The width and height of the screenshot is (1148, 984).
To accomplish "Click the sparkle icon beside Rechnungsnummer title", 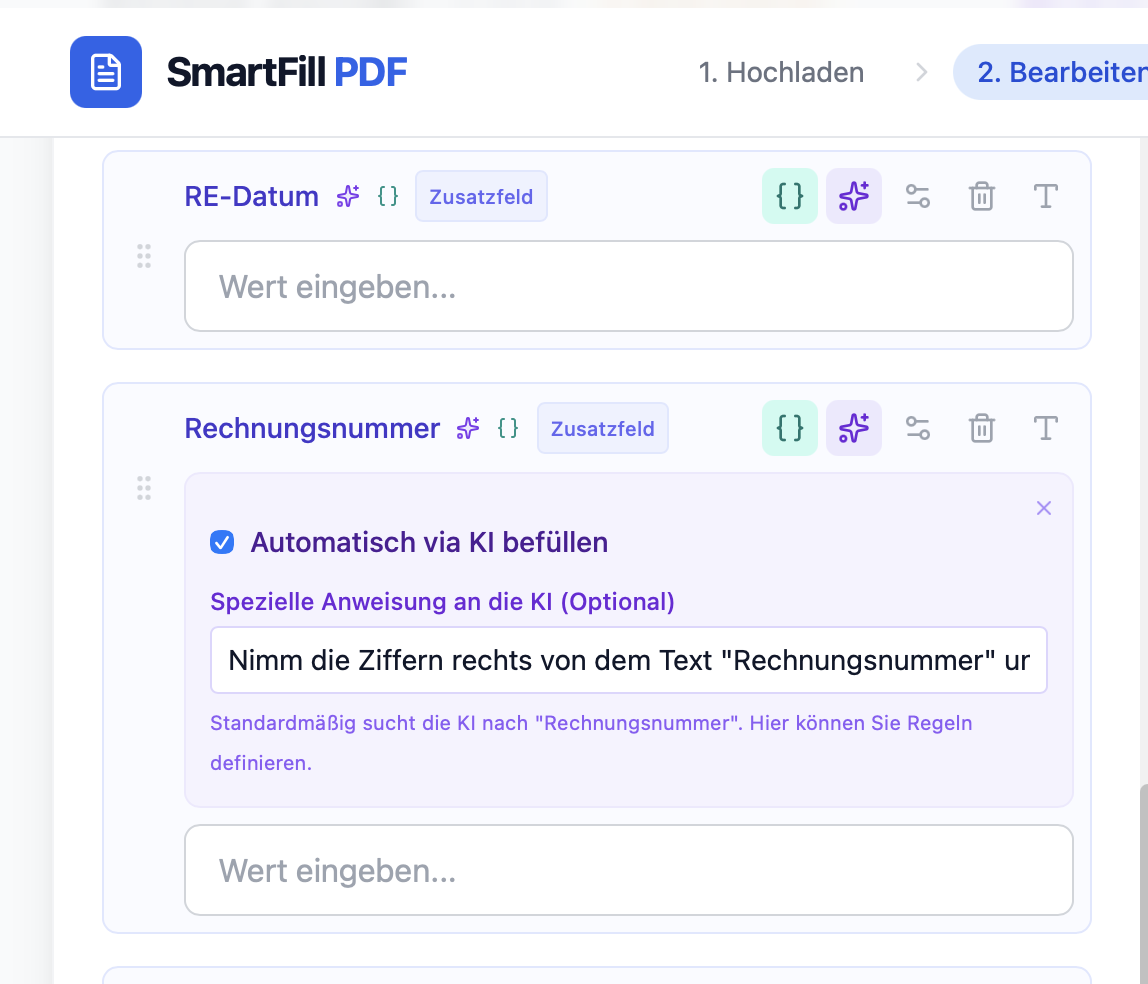I will tap(467, 428).
